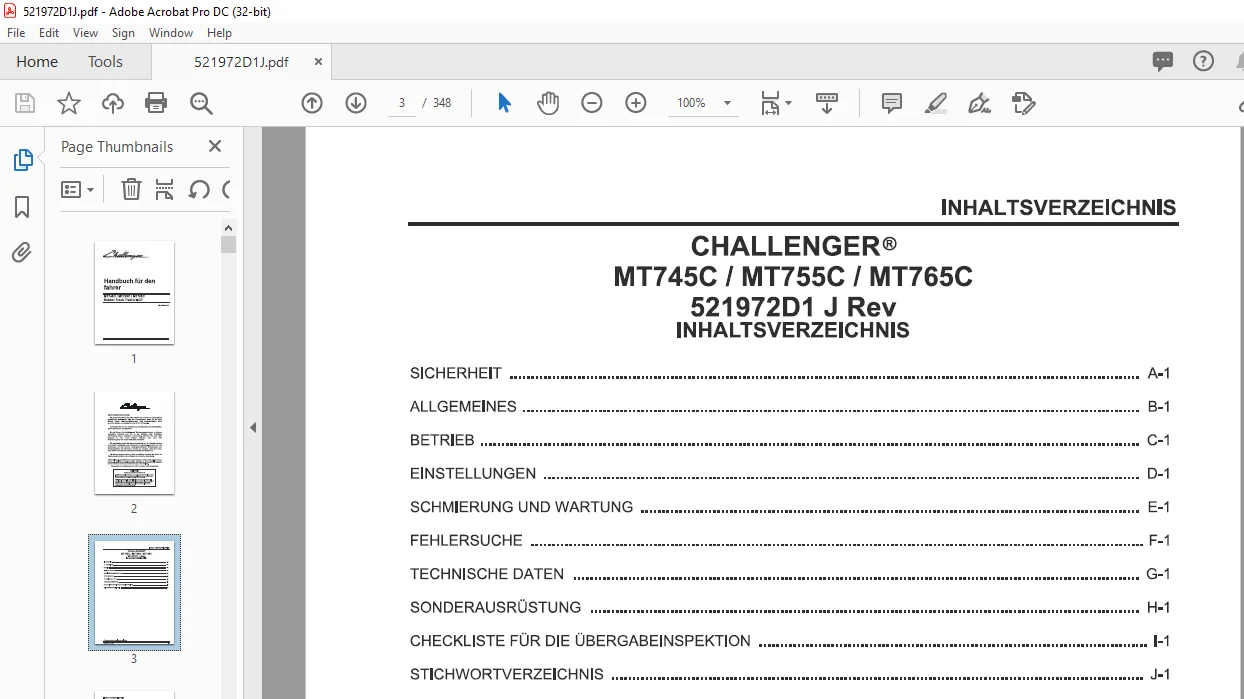This screenshot has height=699, width=1244.
Task: Switch to the Home tab
Action: 37,62
